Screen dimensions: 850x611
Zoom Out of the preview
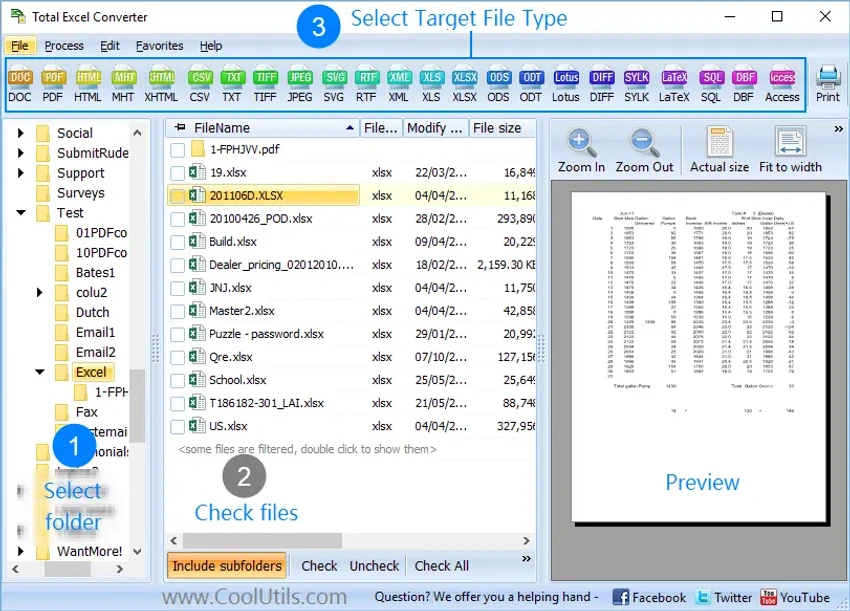[644, 151]
